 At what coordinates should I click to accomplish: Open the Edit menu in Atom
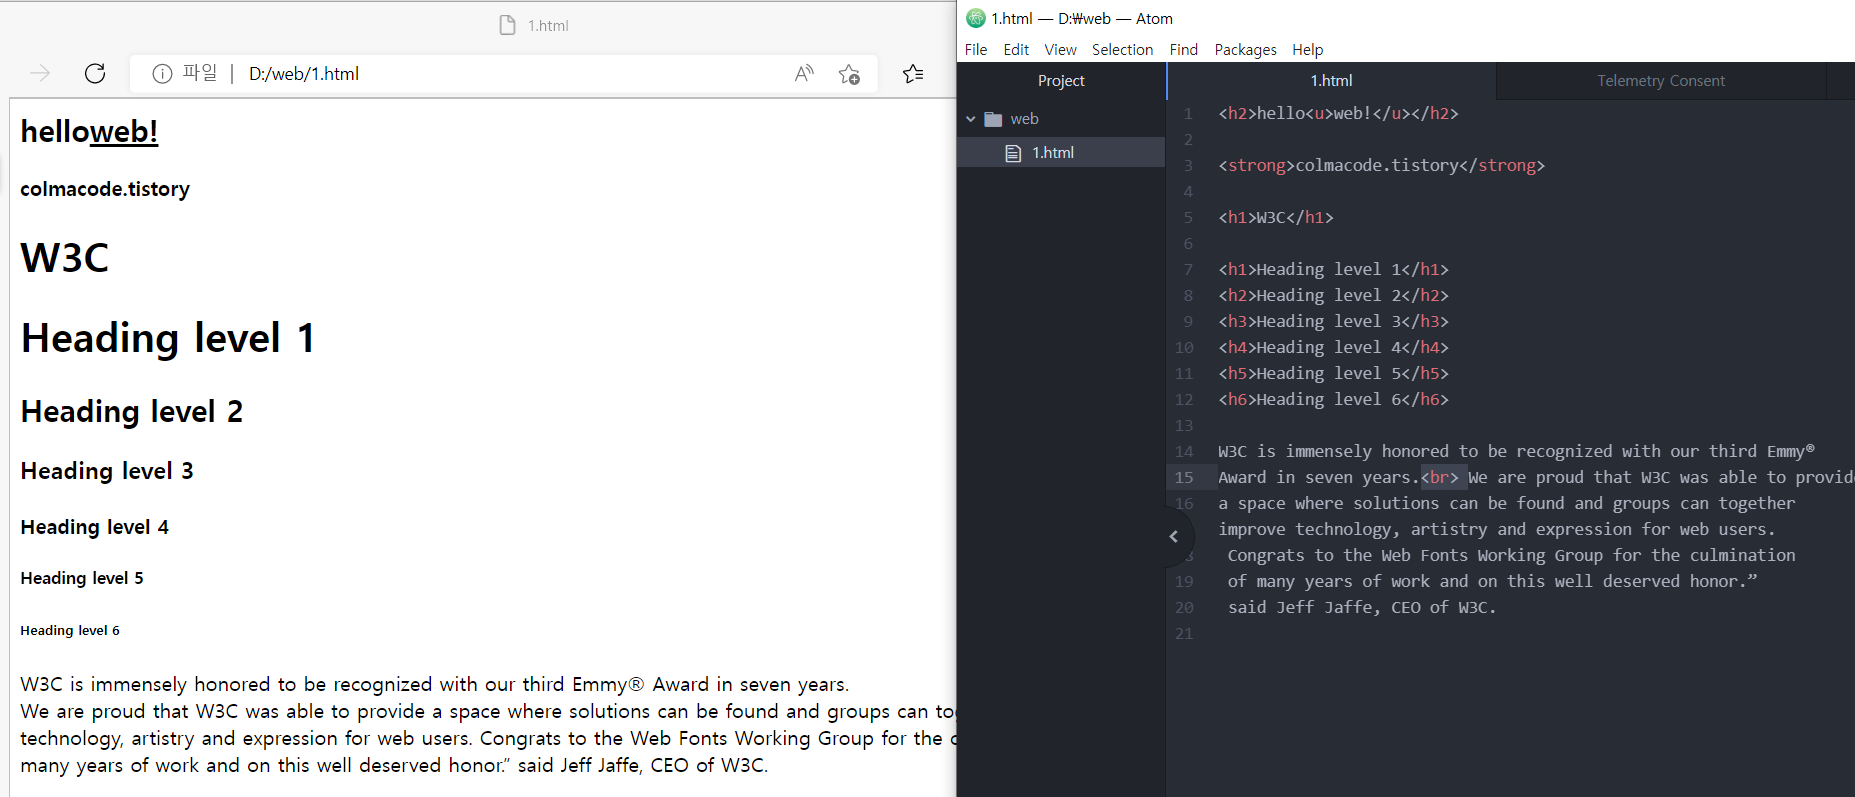[1016, 49]
